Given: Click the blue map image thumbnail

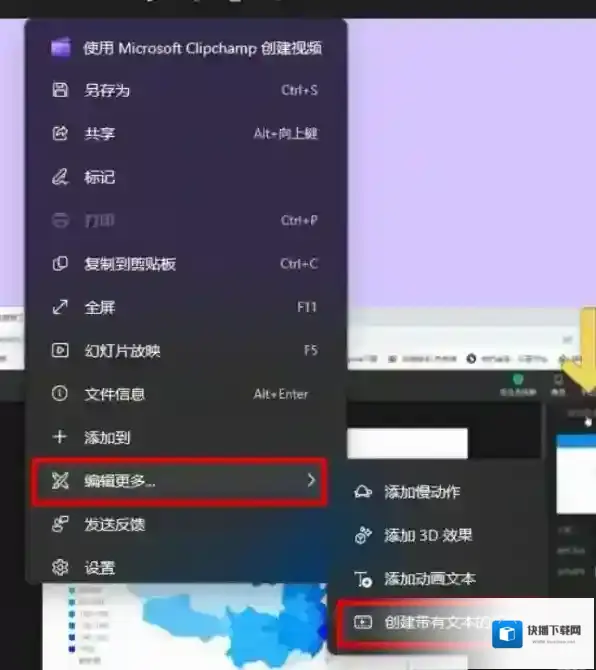Looking at the screenshot, I should click(184, 626).
